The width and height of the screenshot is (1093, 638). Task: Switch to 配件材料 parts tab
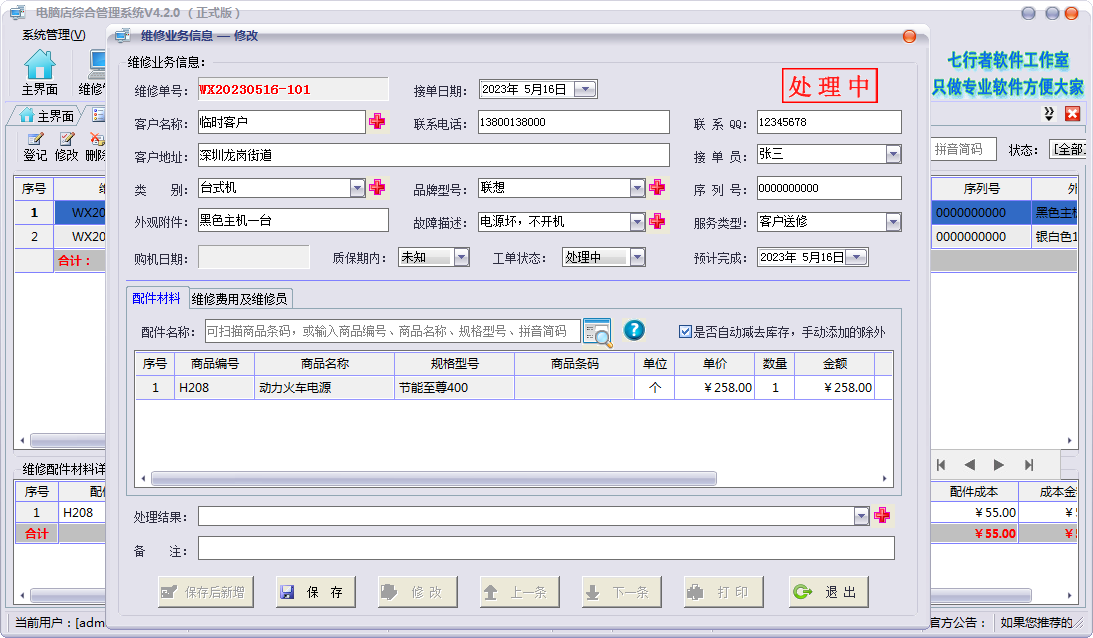156,298
